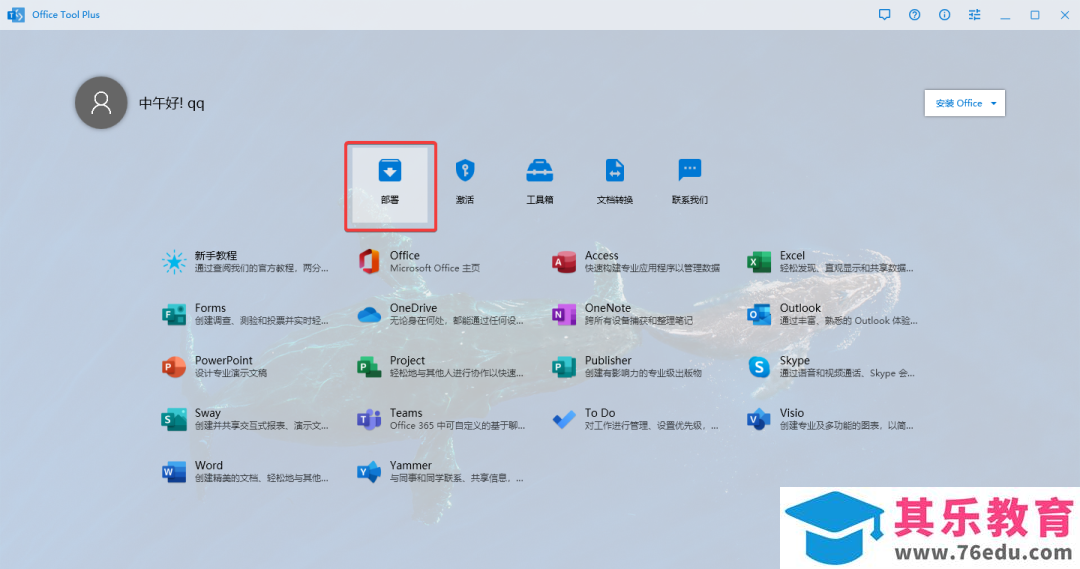1080x569 pixels.
Task: Select the '创建有影响力的专业级出版物' description
Action: tap(643, 373)
